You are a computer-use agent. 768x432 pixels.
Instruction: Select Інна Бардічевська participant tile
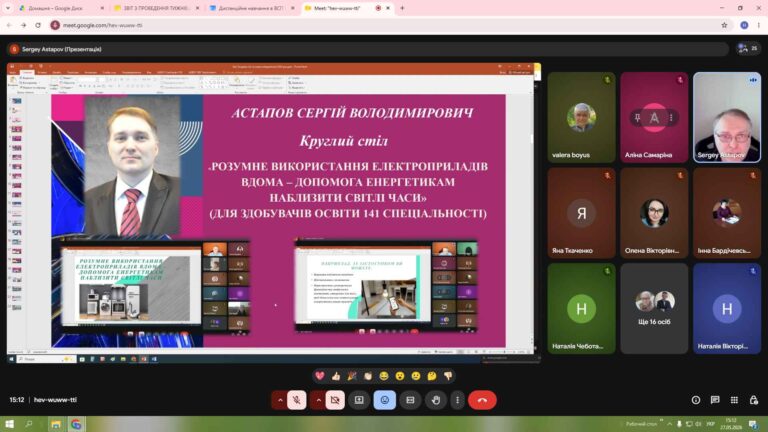click(x=727, y=213)
